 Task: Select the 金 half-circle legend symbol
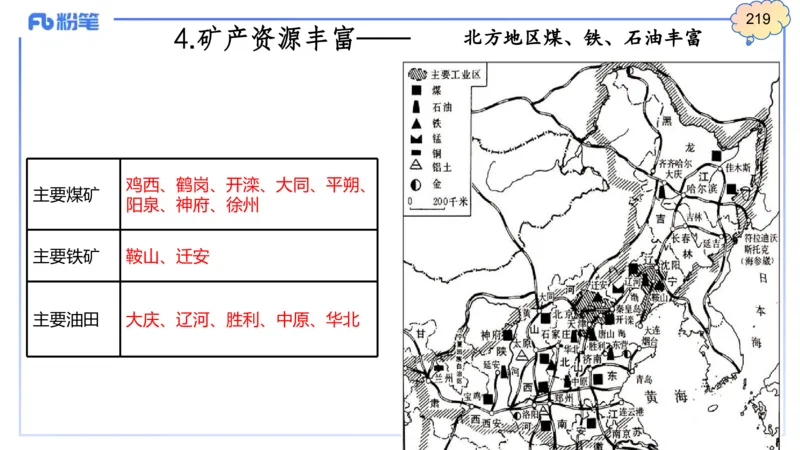click(416, 184)
